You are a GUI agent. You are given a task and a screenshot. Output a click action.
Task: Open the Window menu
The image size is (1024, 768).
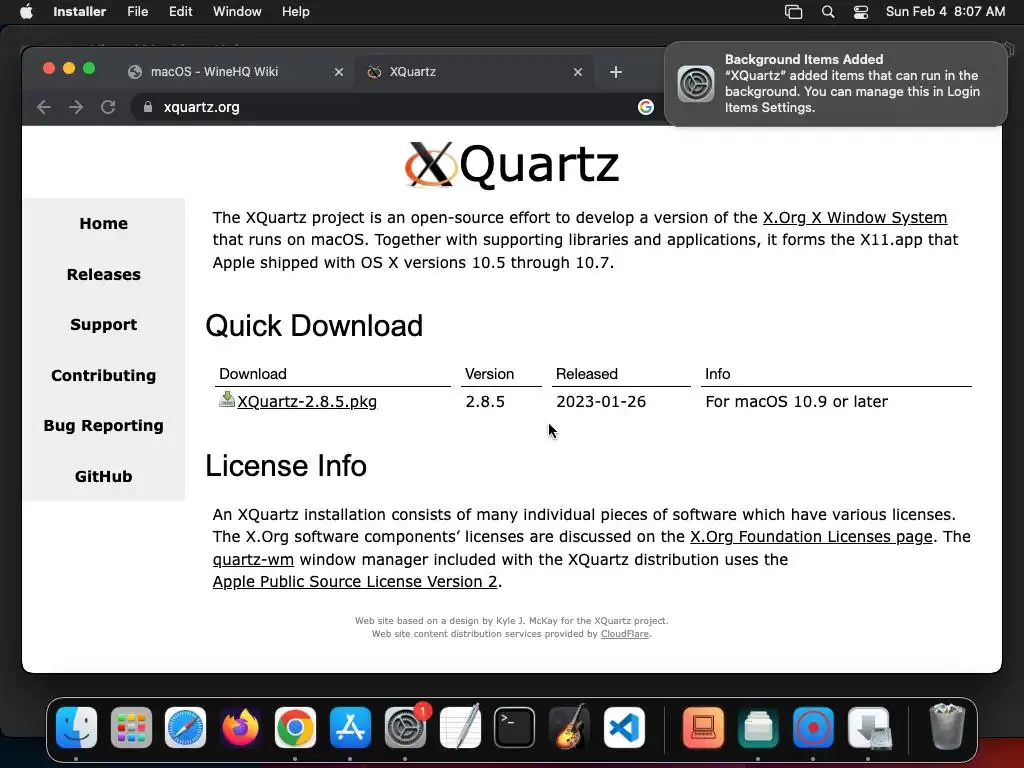(237, 12)
